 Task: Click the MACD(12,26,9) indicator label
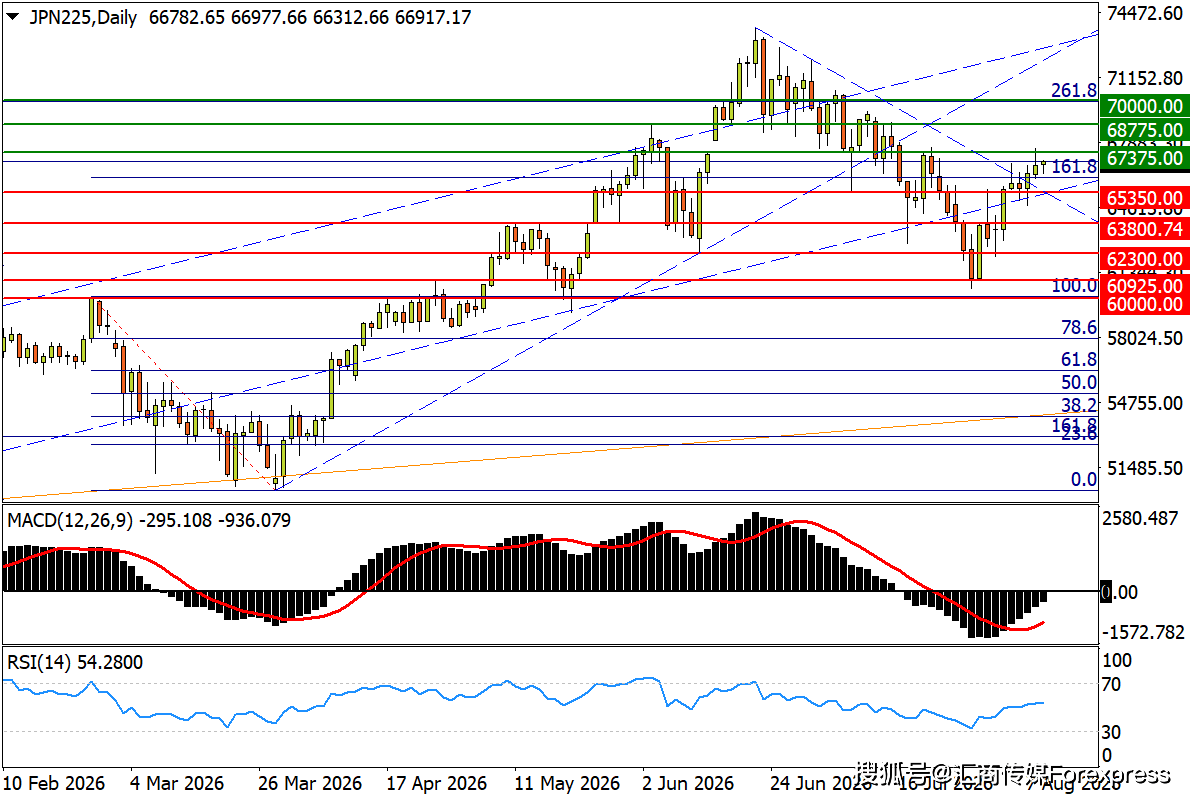coord(71,520)
